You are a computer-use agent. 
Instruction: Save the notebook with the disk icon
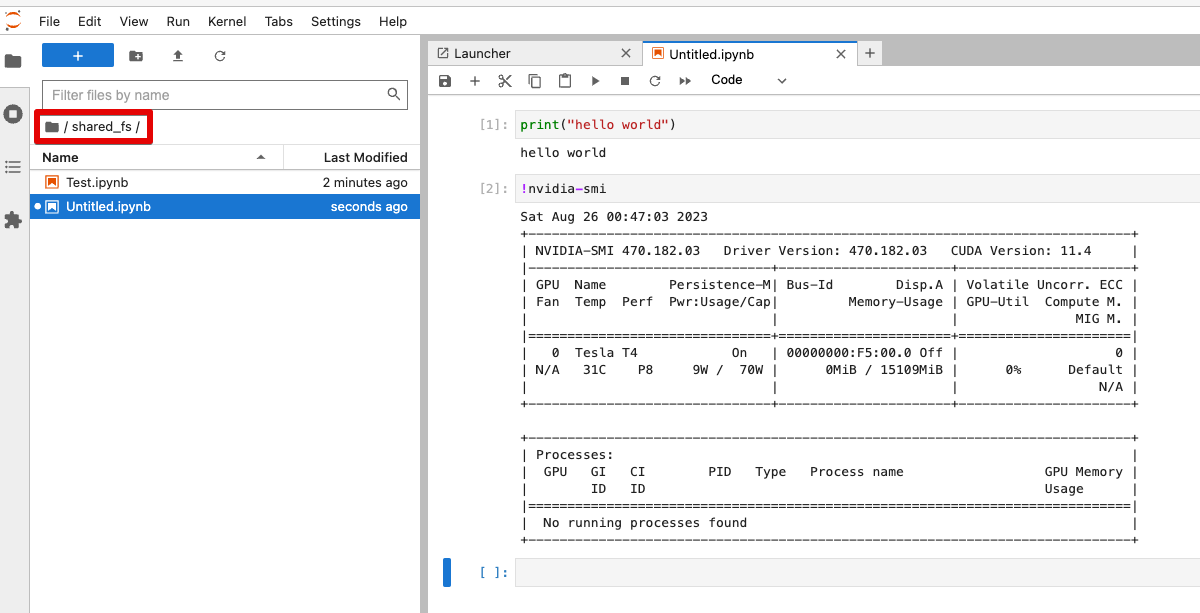[446, 80]
